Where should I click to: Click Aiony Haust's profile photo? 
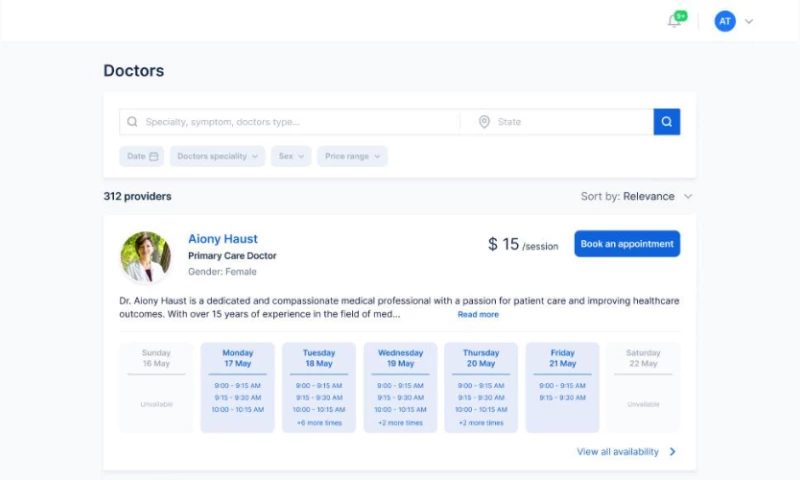pyautogui.click(x=146, y=257)
